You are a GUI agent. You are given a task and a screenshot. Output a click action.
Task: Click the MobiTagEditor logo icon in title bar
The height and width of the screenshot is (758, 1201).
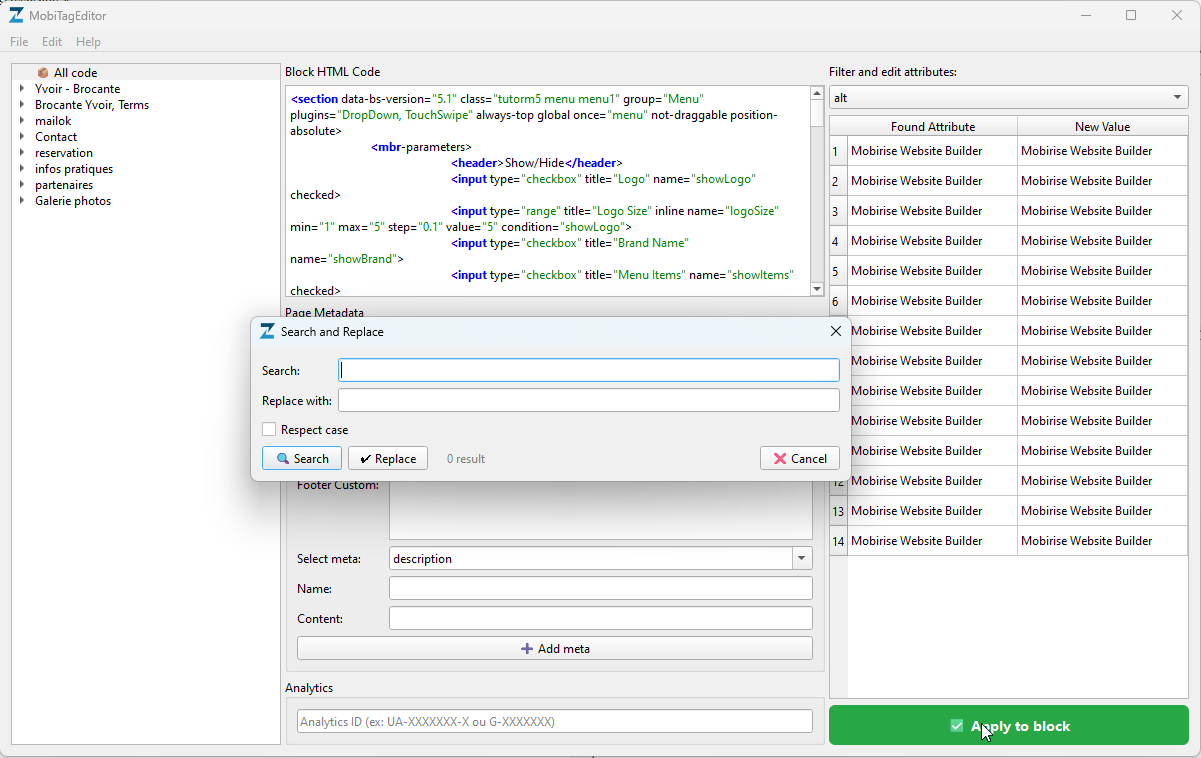(x=16, y=15)
